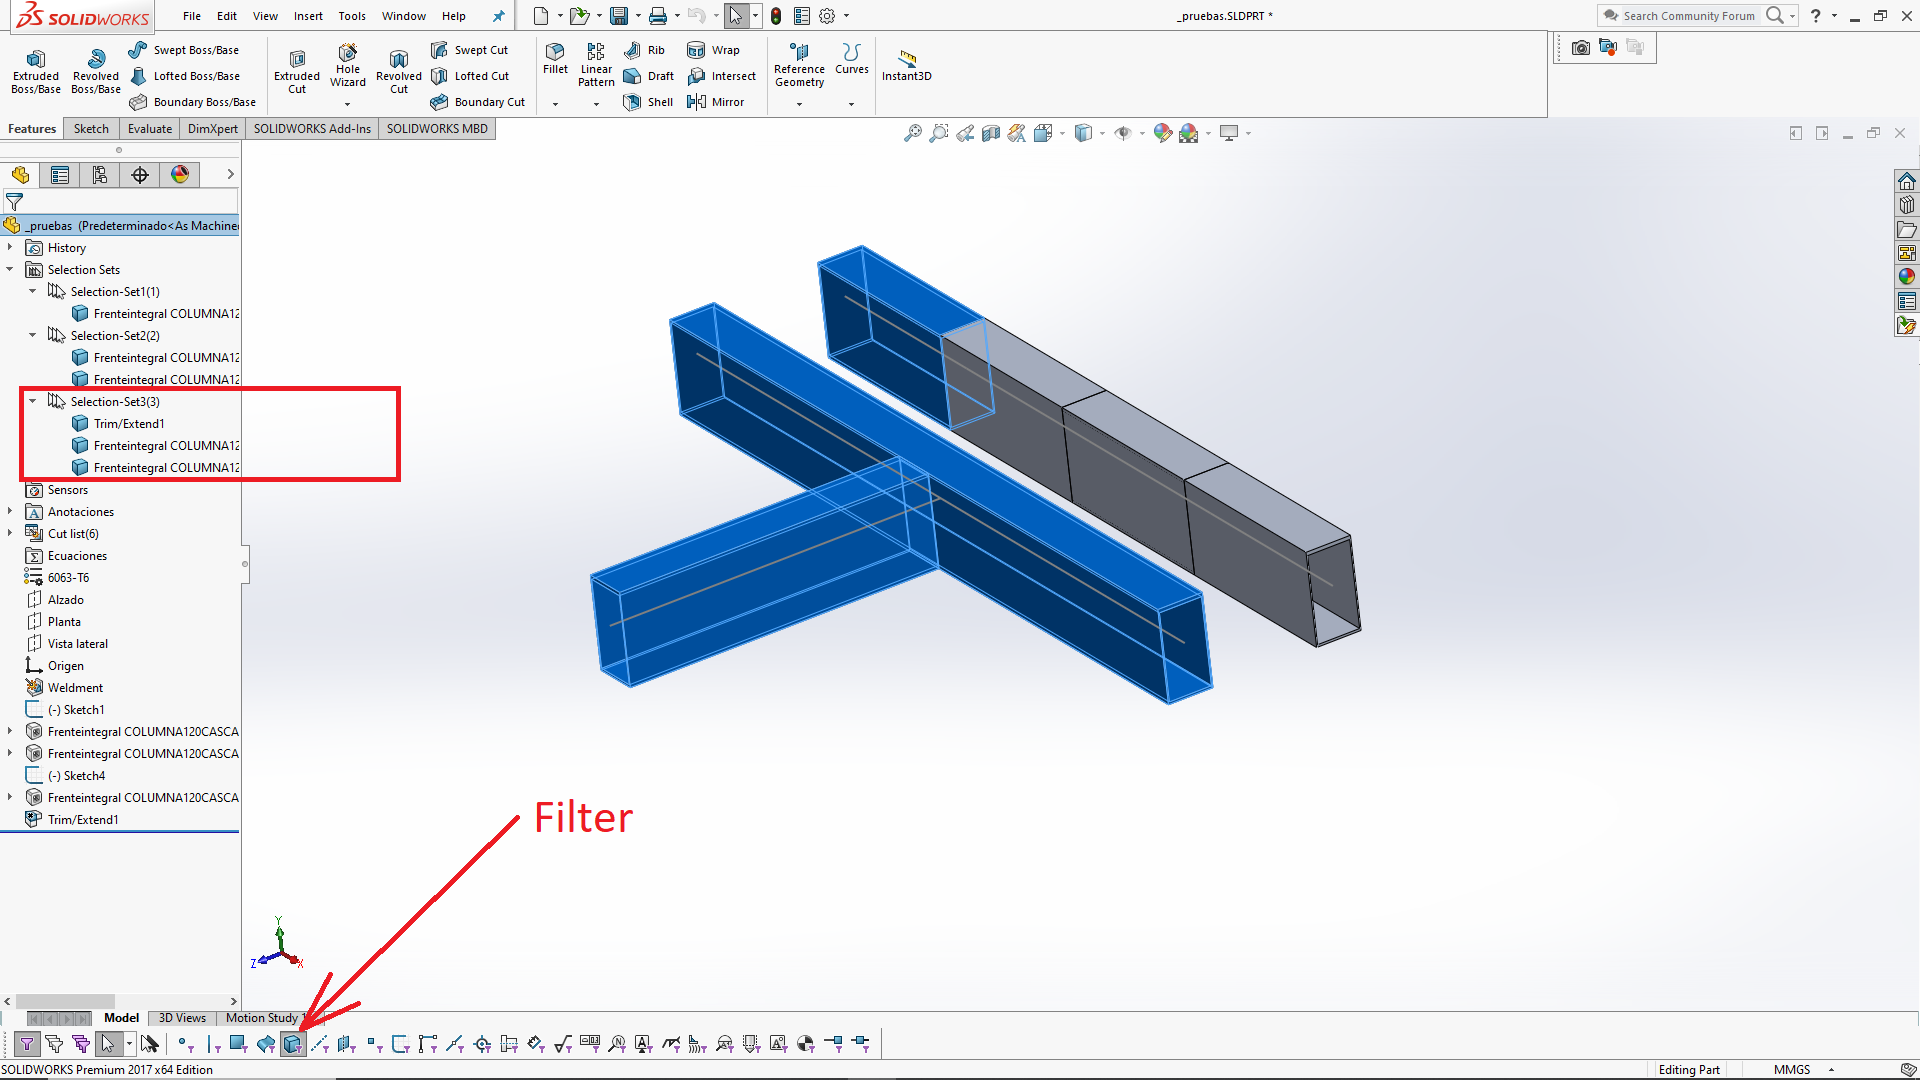Image resolution: width=1920 pixels, height=1084 pixels.
Task: Click the Zoom to Fit icon
Action: point(913,132)
